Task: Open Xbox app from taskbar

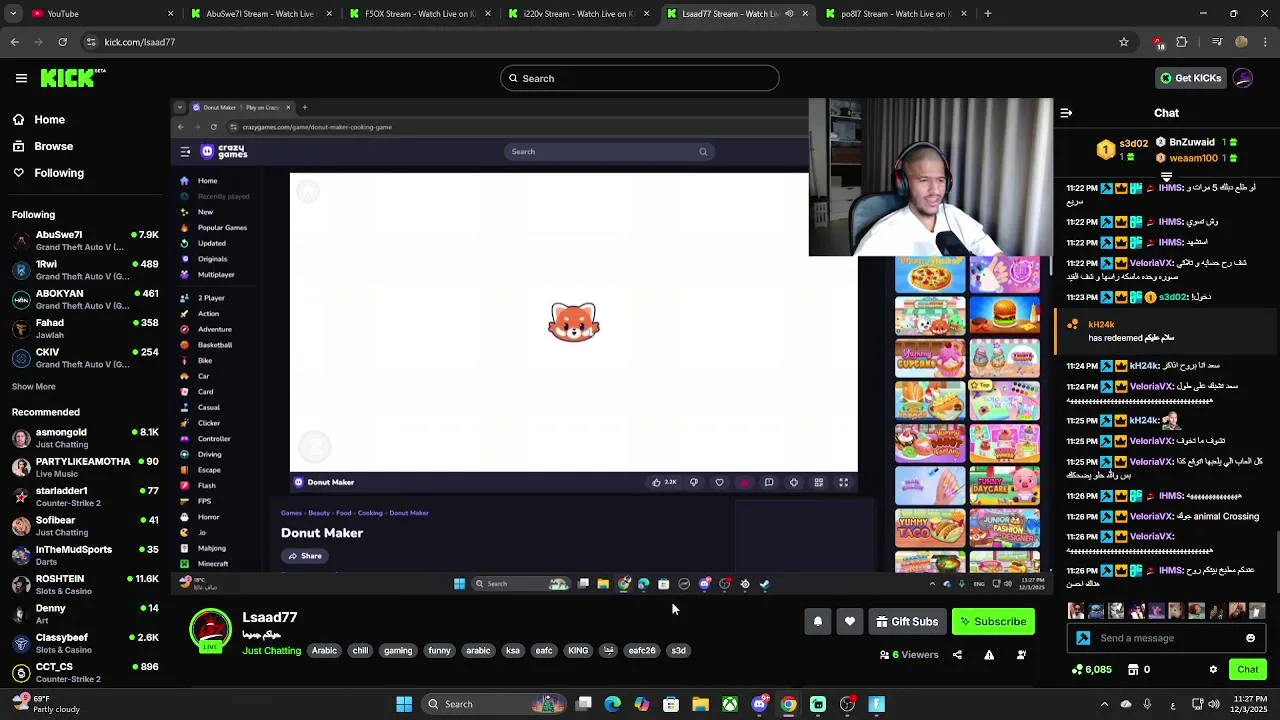Action: click(730, 704)
